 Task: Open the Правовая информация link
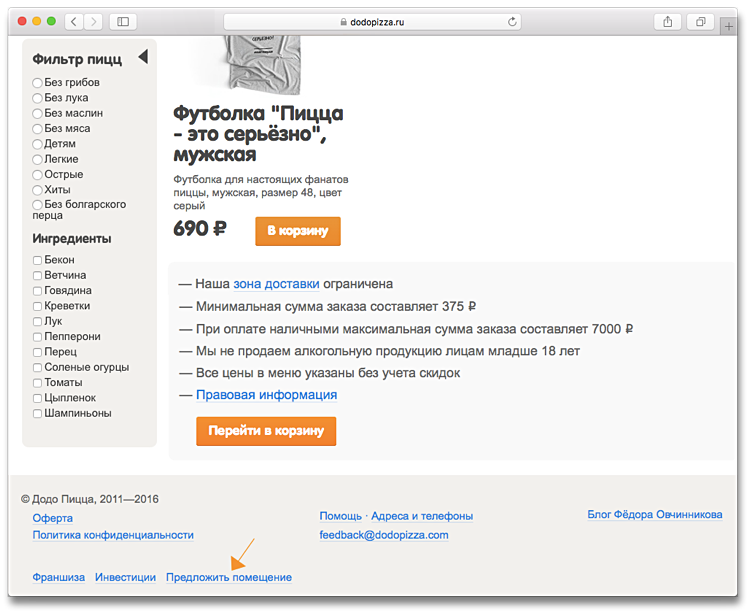click(266, 395)
